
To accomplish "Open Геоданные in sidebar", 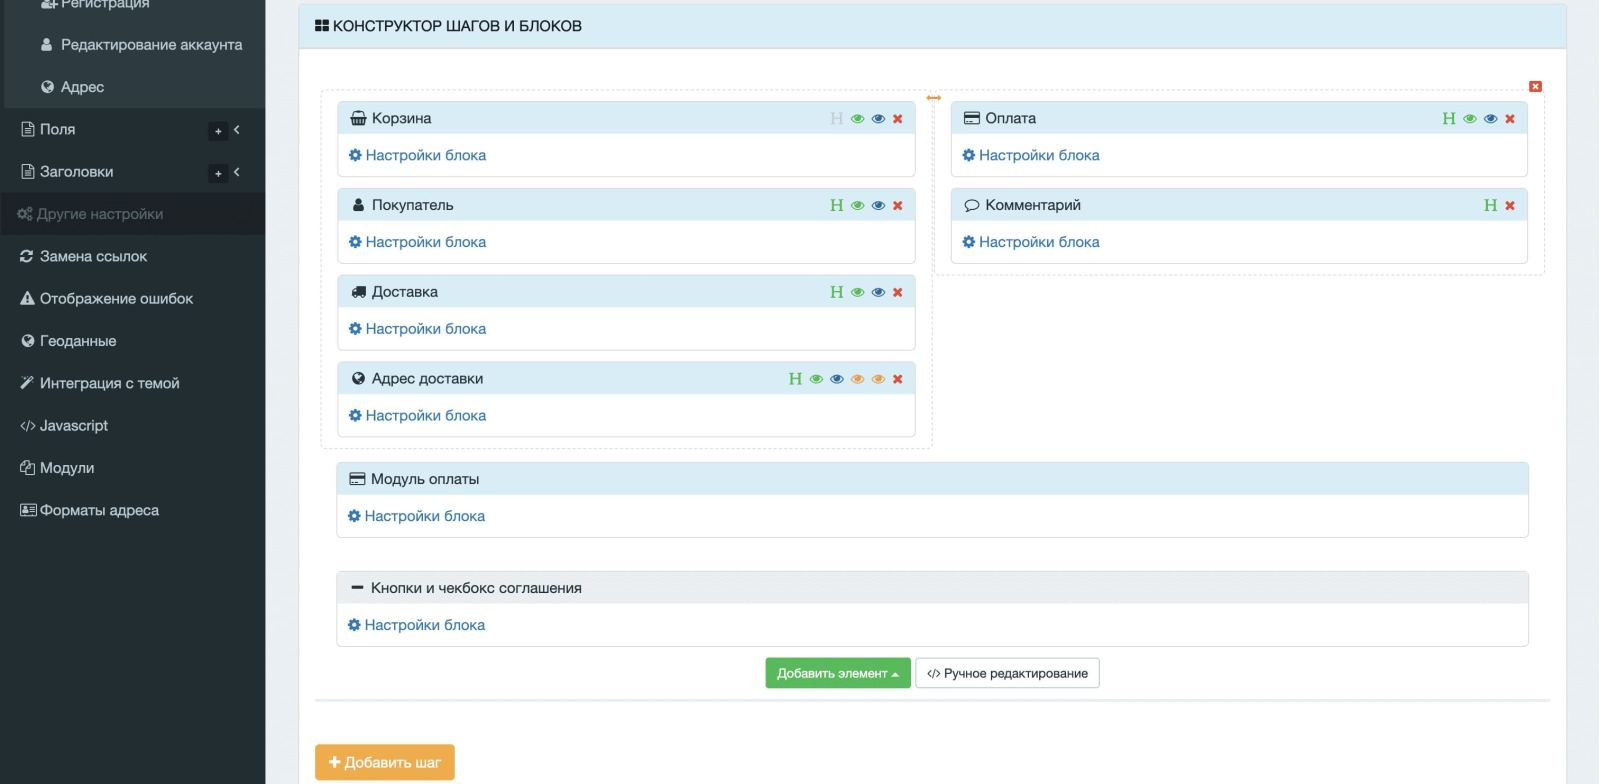I will pos(68,341).
